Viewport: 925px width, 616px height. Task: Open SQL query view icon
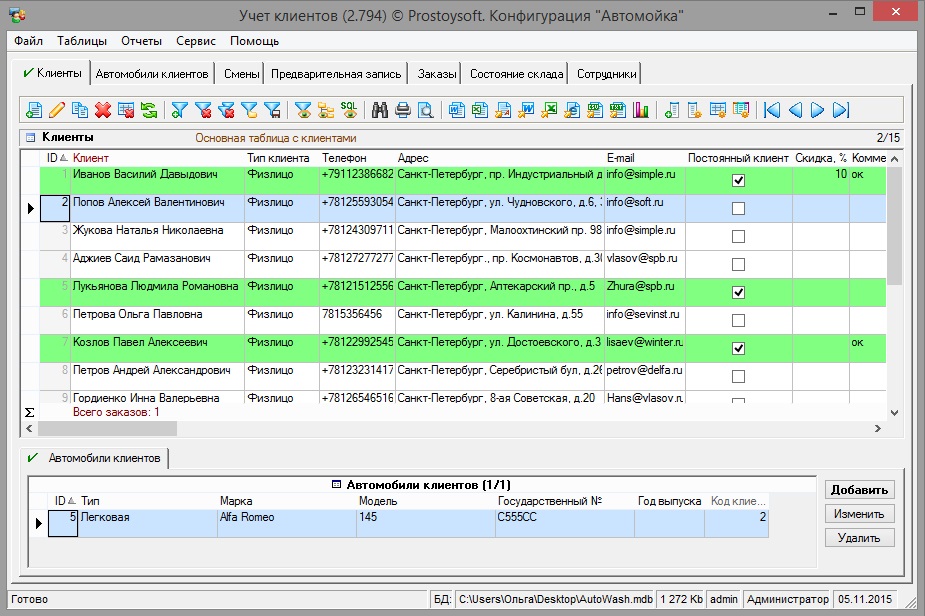[x=349, y=110]
